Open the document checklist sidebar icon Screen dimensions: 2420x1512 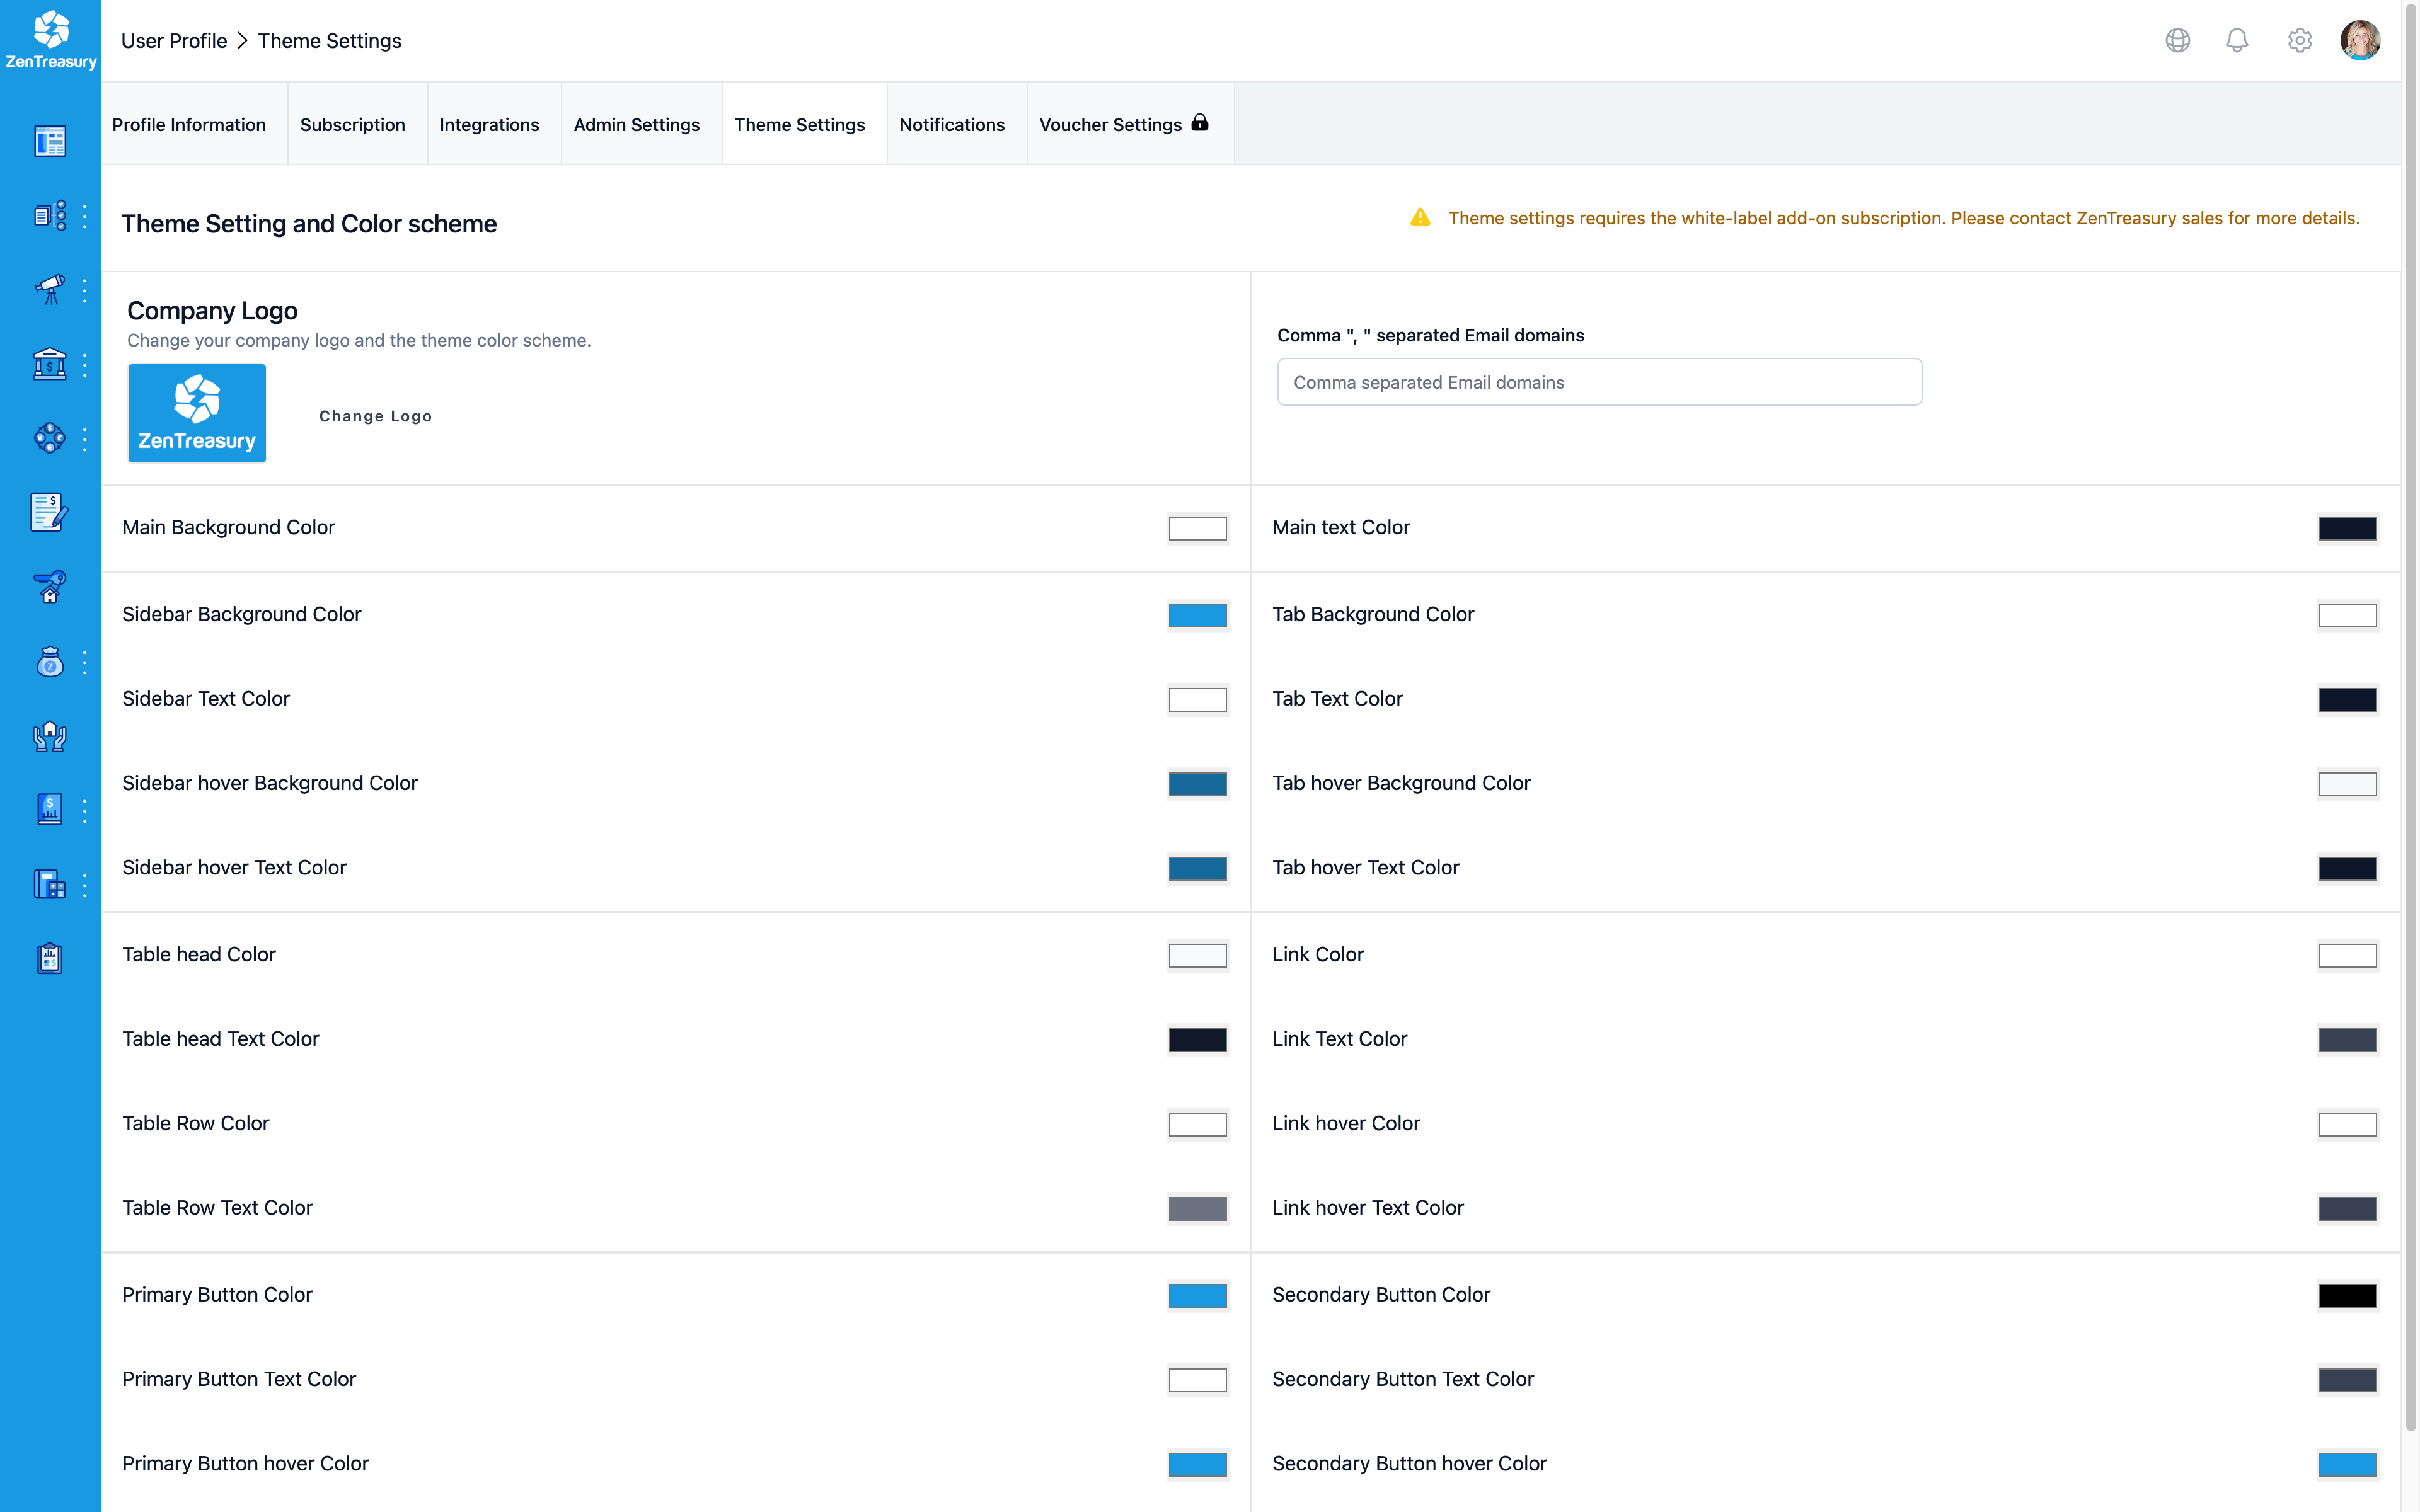tap(50, 215)
